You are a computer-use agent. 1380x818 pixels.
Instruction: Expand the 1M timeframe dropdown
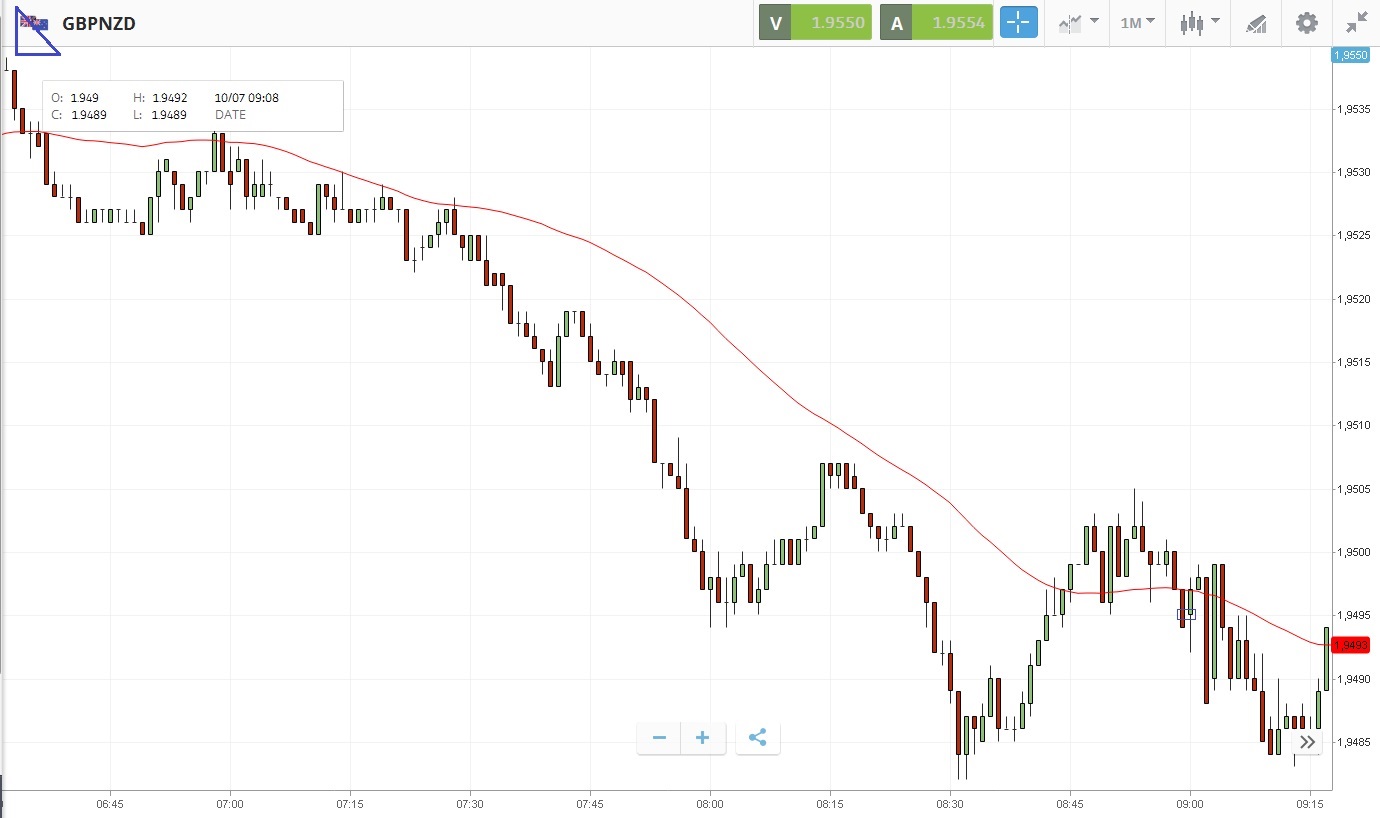[x=1137, y=23]
